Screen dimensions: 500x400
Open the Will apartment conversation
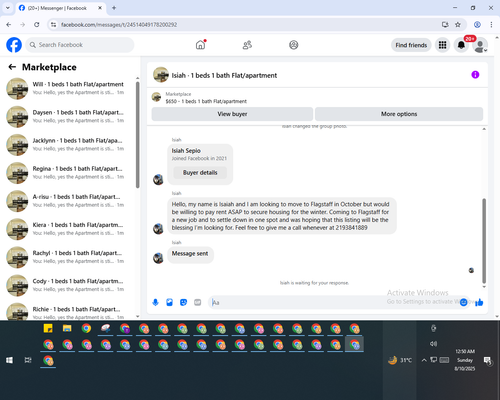(x=68, y=88)
